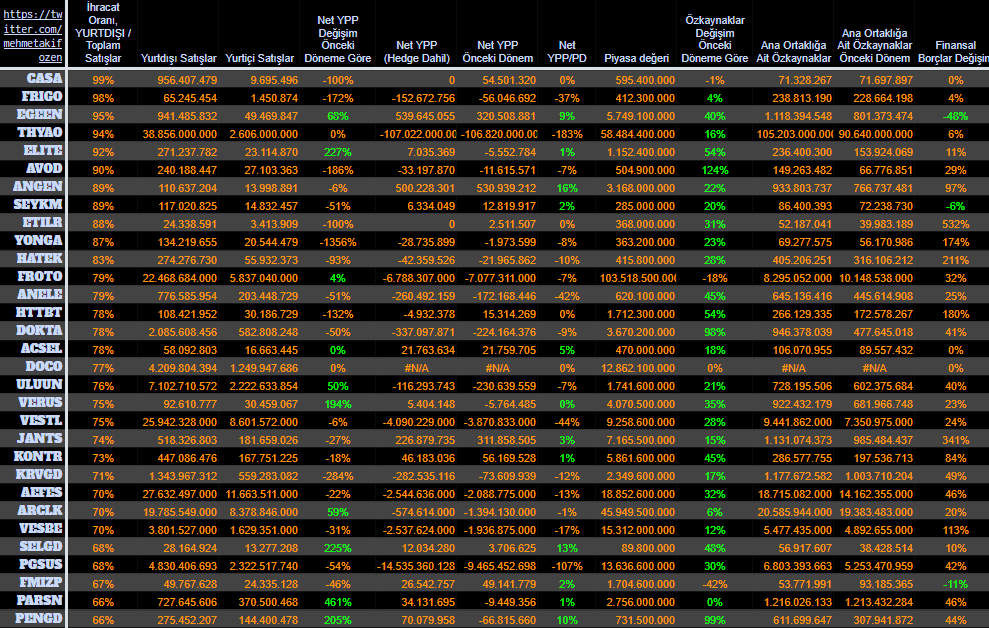Click the ARCLK ticker label
This screenshot has height=628, width=989.
(x=40, y=510)
